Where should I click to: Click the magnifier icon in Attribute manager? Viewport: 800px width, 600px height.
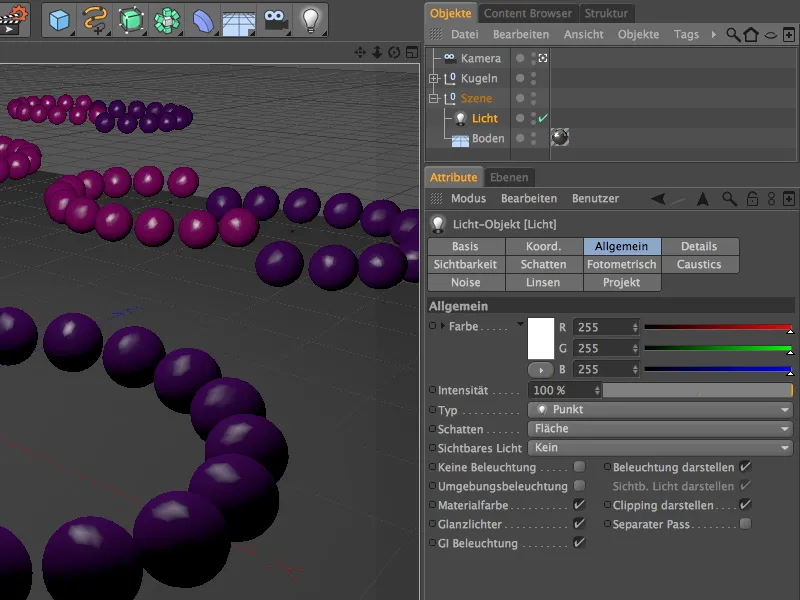729,198
